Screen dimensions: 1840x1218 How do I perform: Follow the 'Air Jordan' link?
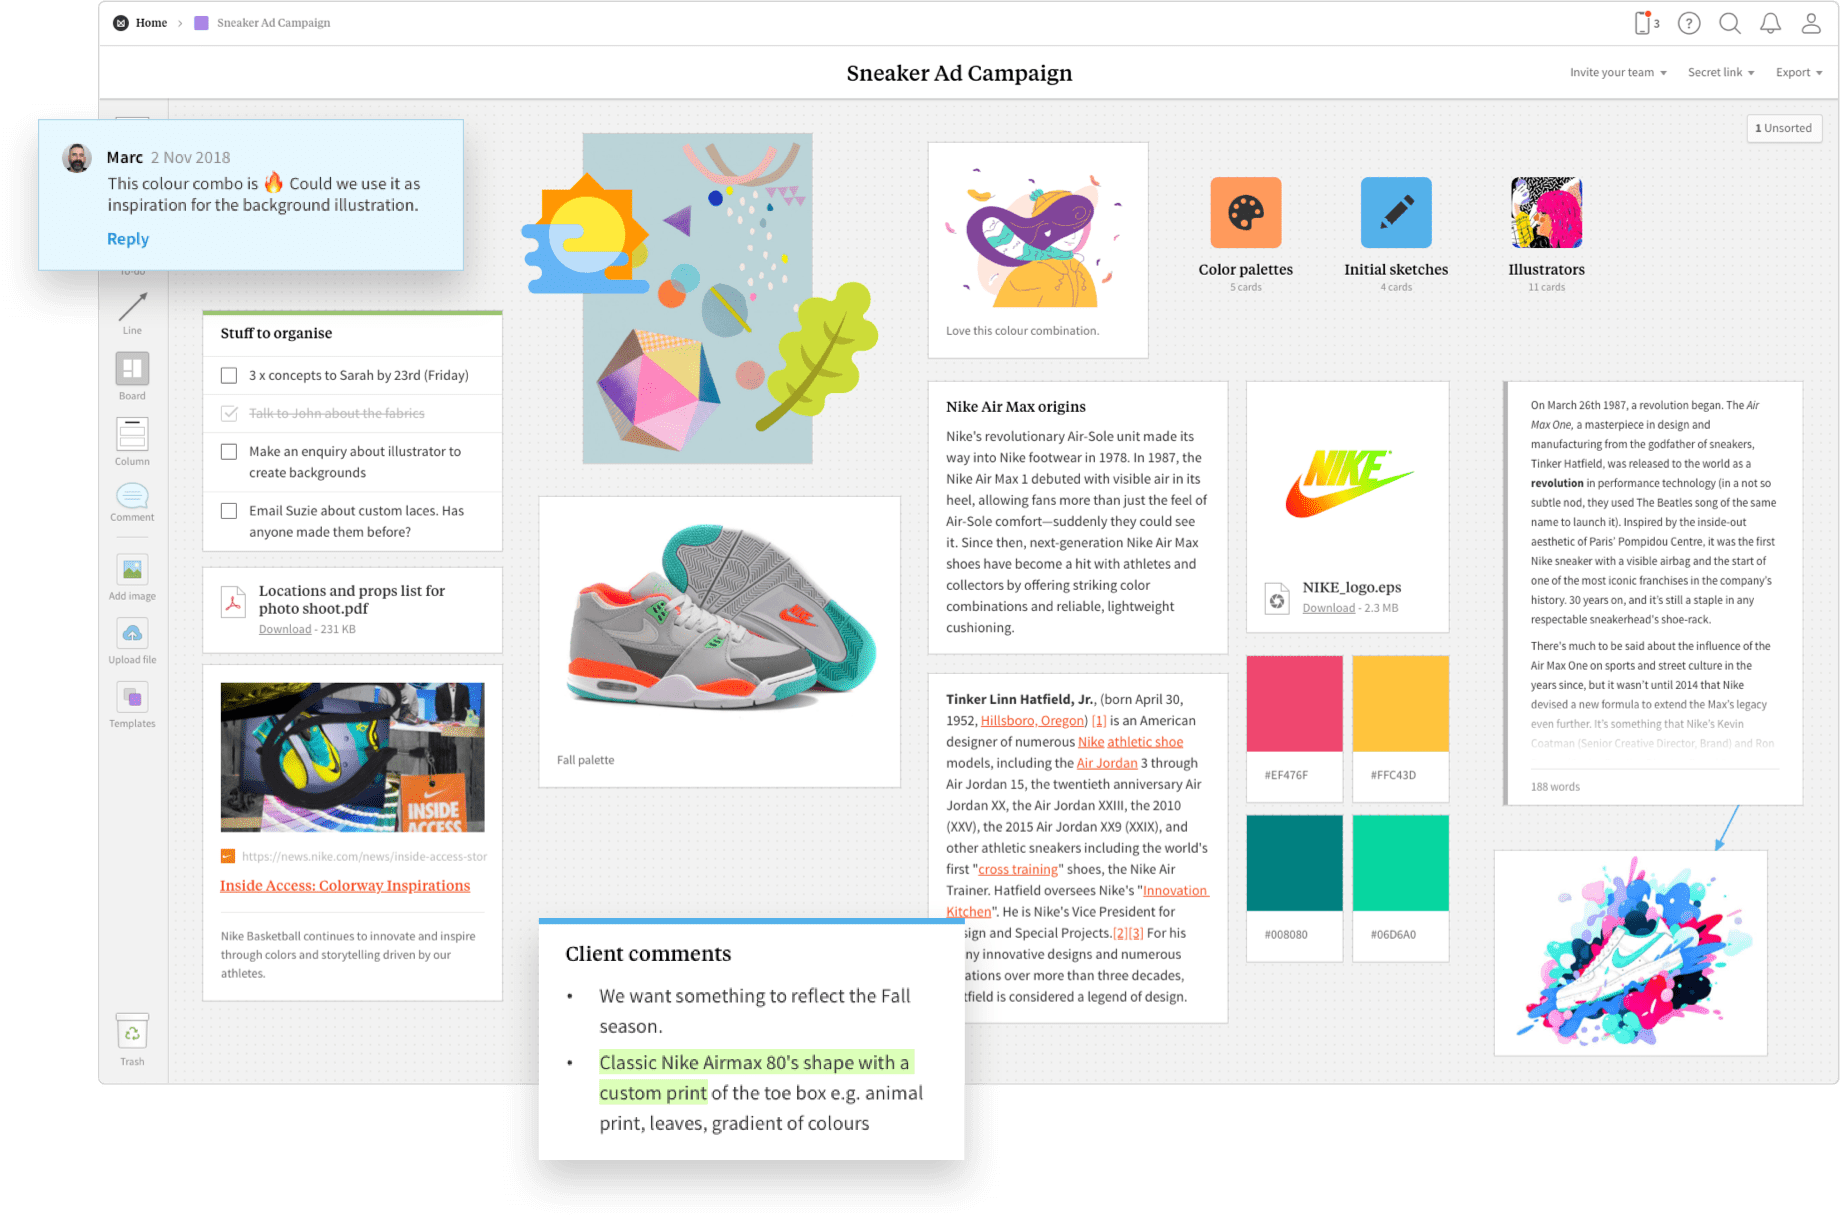[1107, 763]
